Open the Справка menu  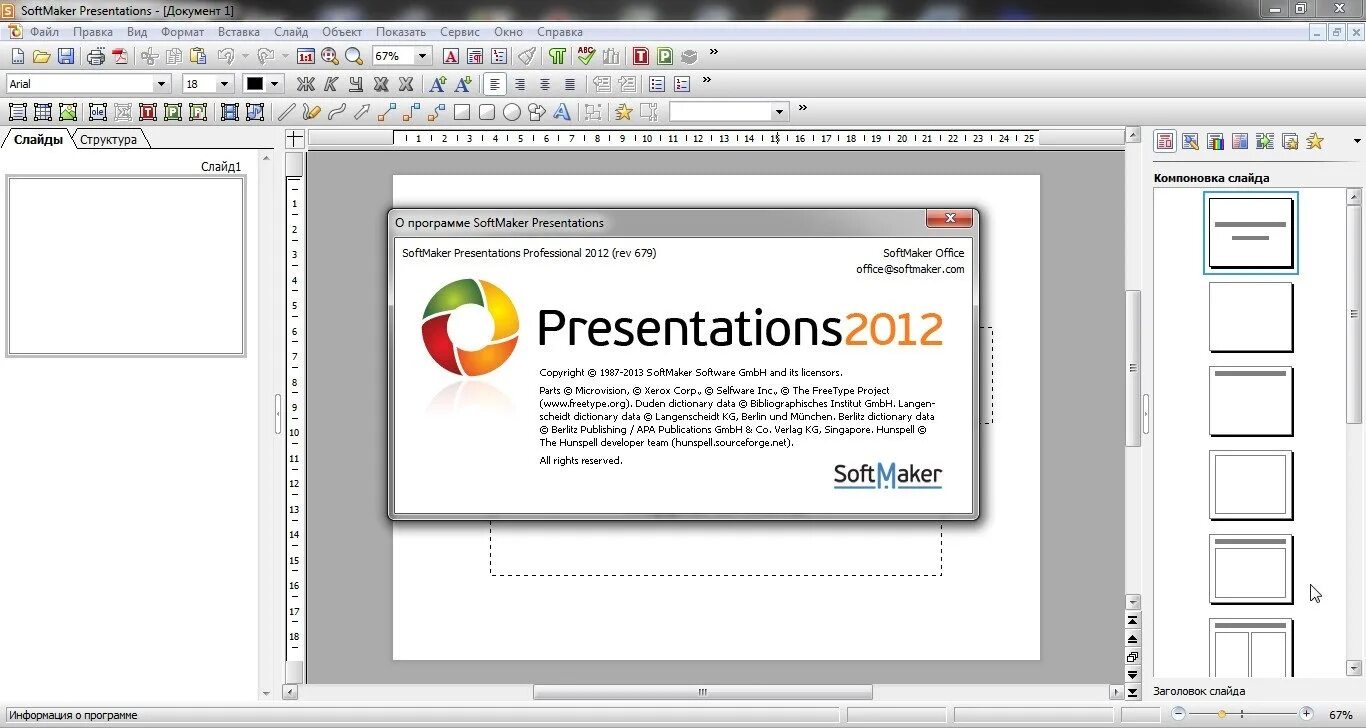coord(560,32)
